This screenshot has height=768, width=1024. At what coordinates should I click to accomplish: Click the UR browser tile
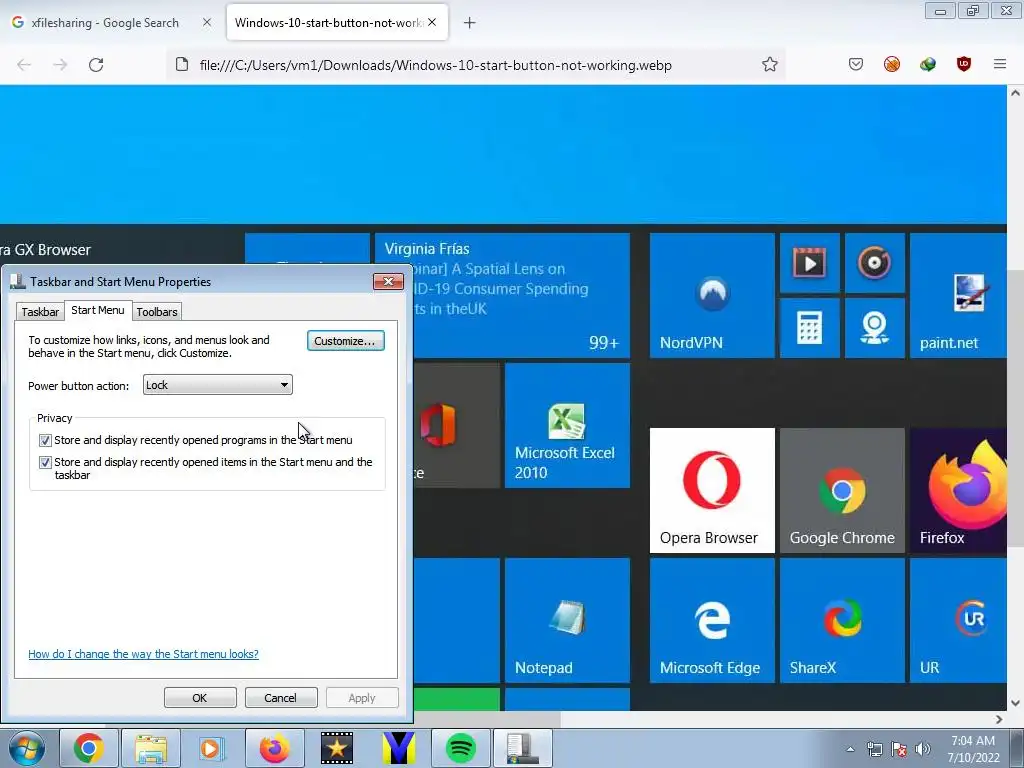(958, 620)
